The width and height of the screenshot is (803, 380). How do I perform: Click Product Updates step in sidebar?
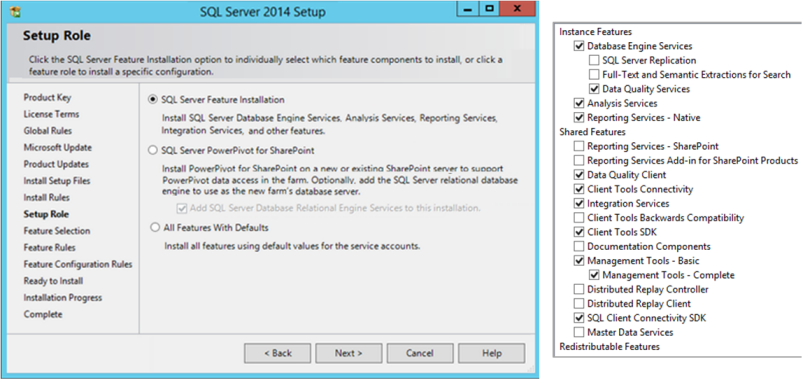(x=56, y=164)
